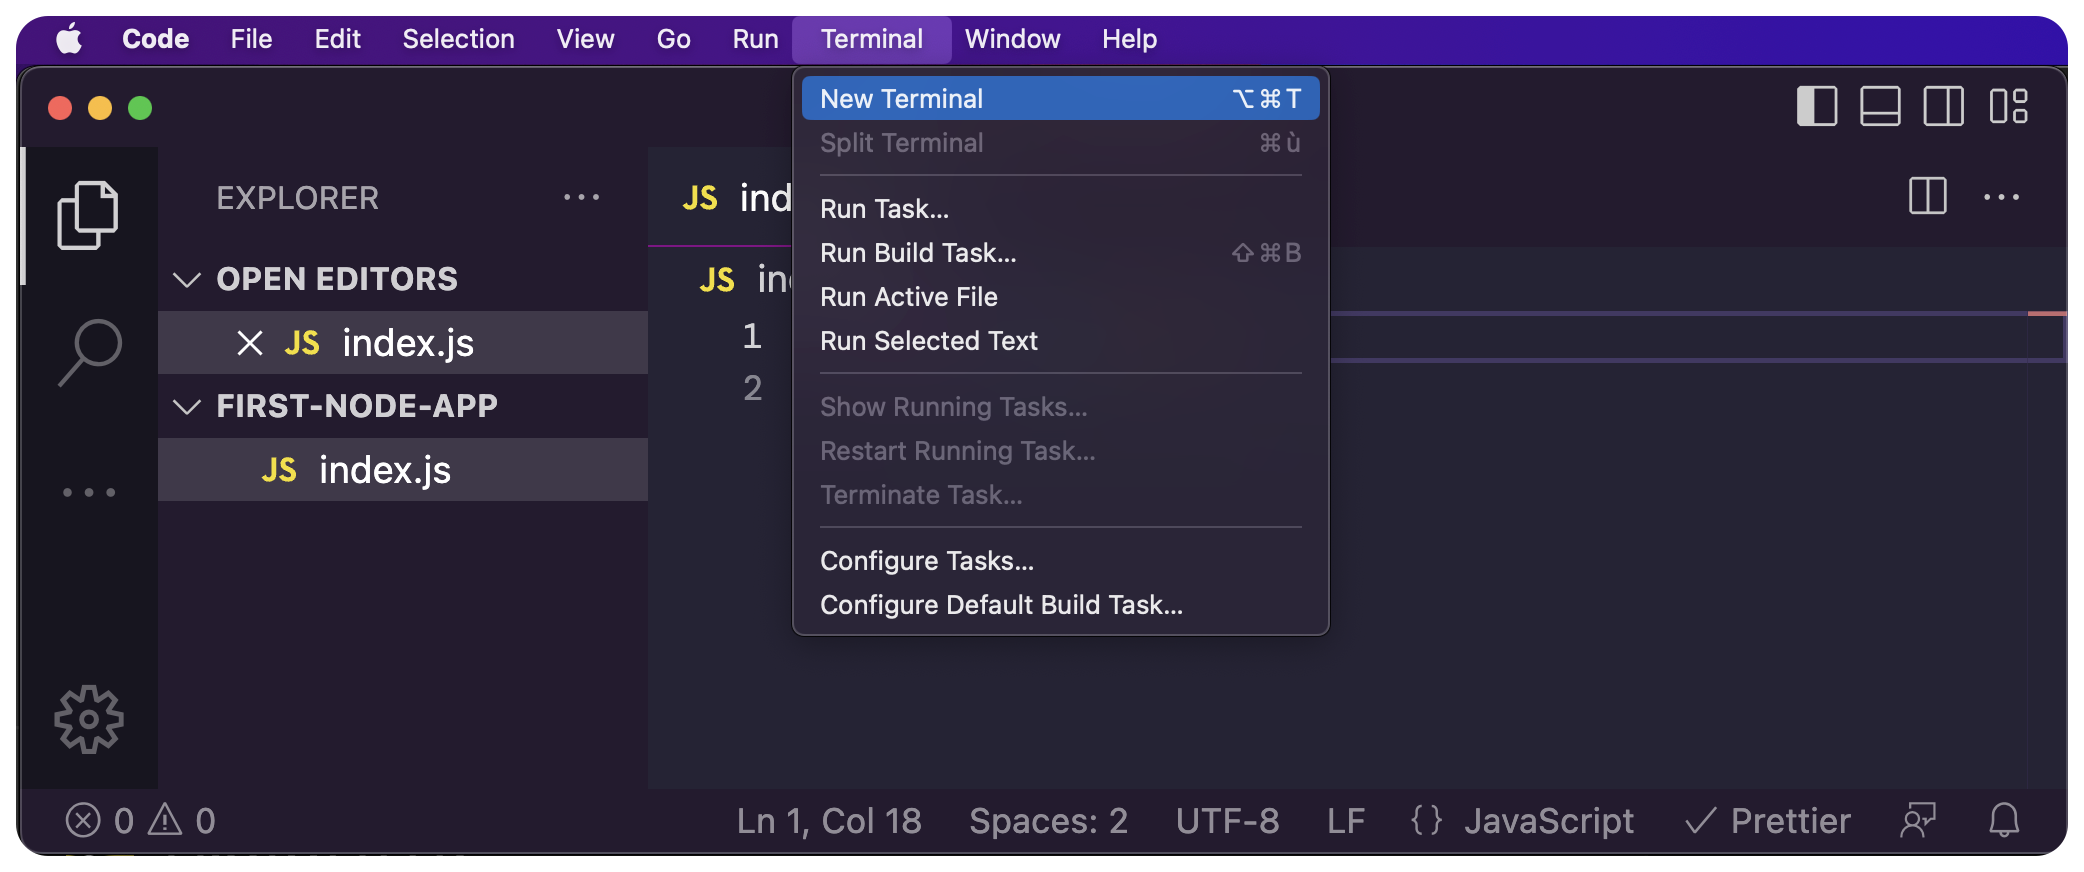Click the errors and warnings status indicator
This screenshot has width=2084, height=872.
[x=140, y=820]
